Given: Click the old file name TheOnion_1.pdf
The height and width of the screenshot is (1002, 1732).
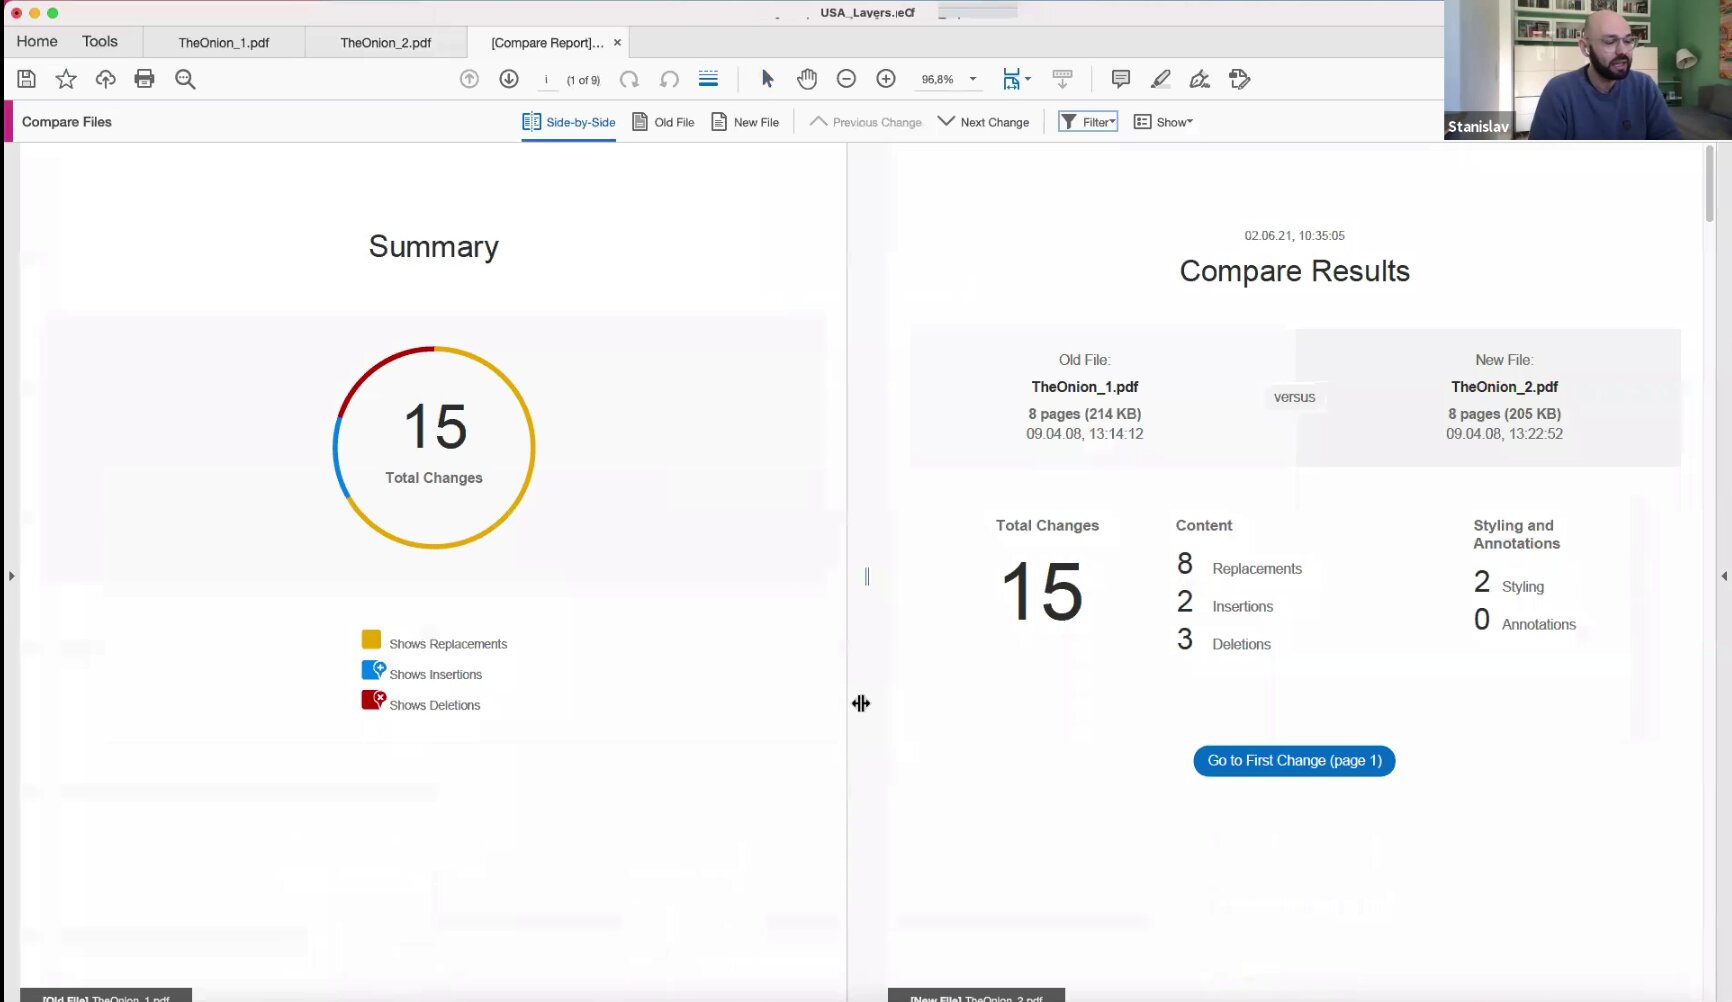Looking at the screenshot, I should pyautogui.click(x=1085, y=387).
